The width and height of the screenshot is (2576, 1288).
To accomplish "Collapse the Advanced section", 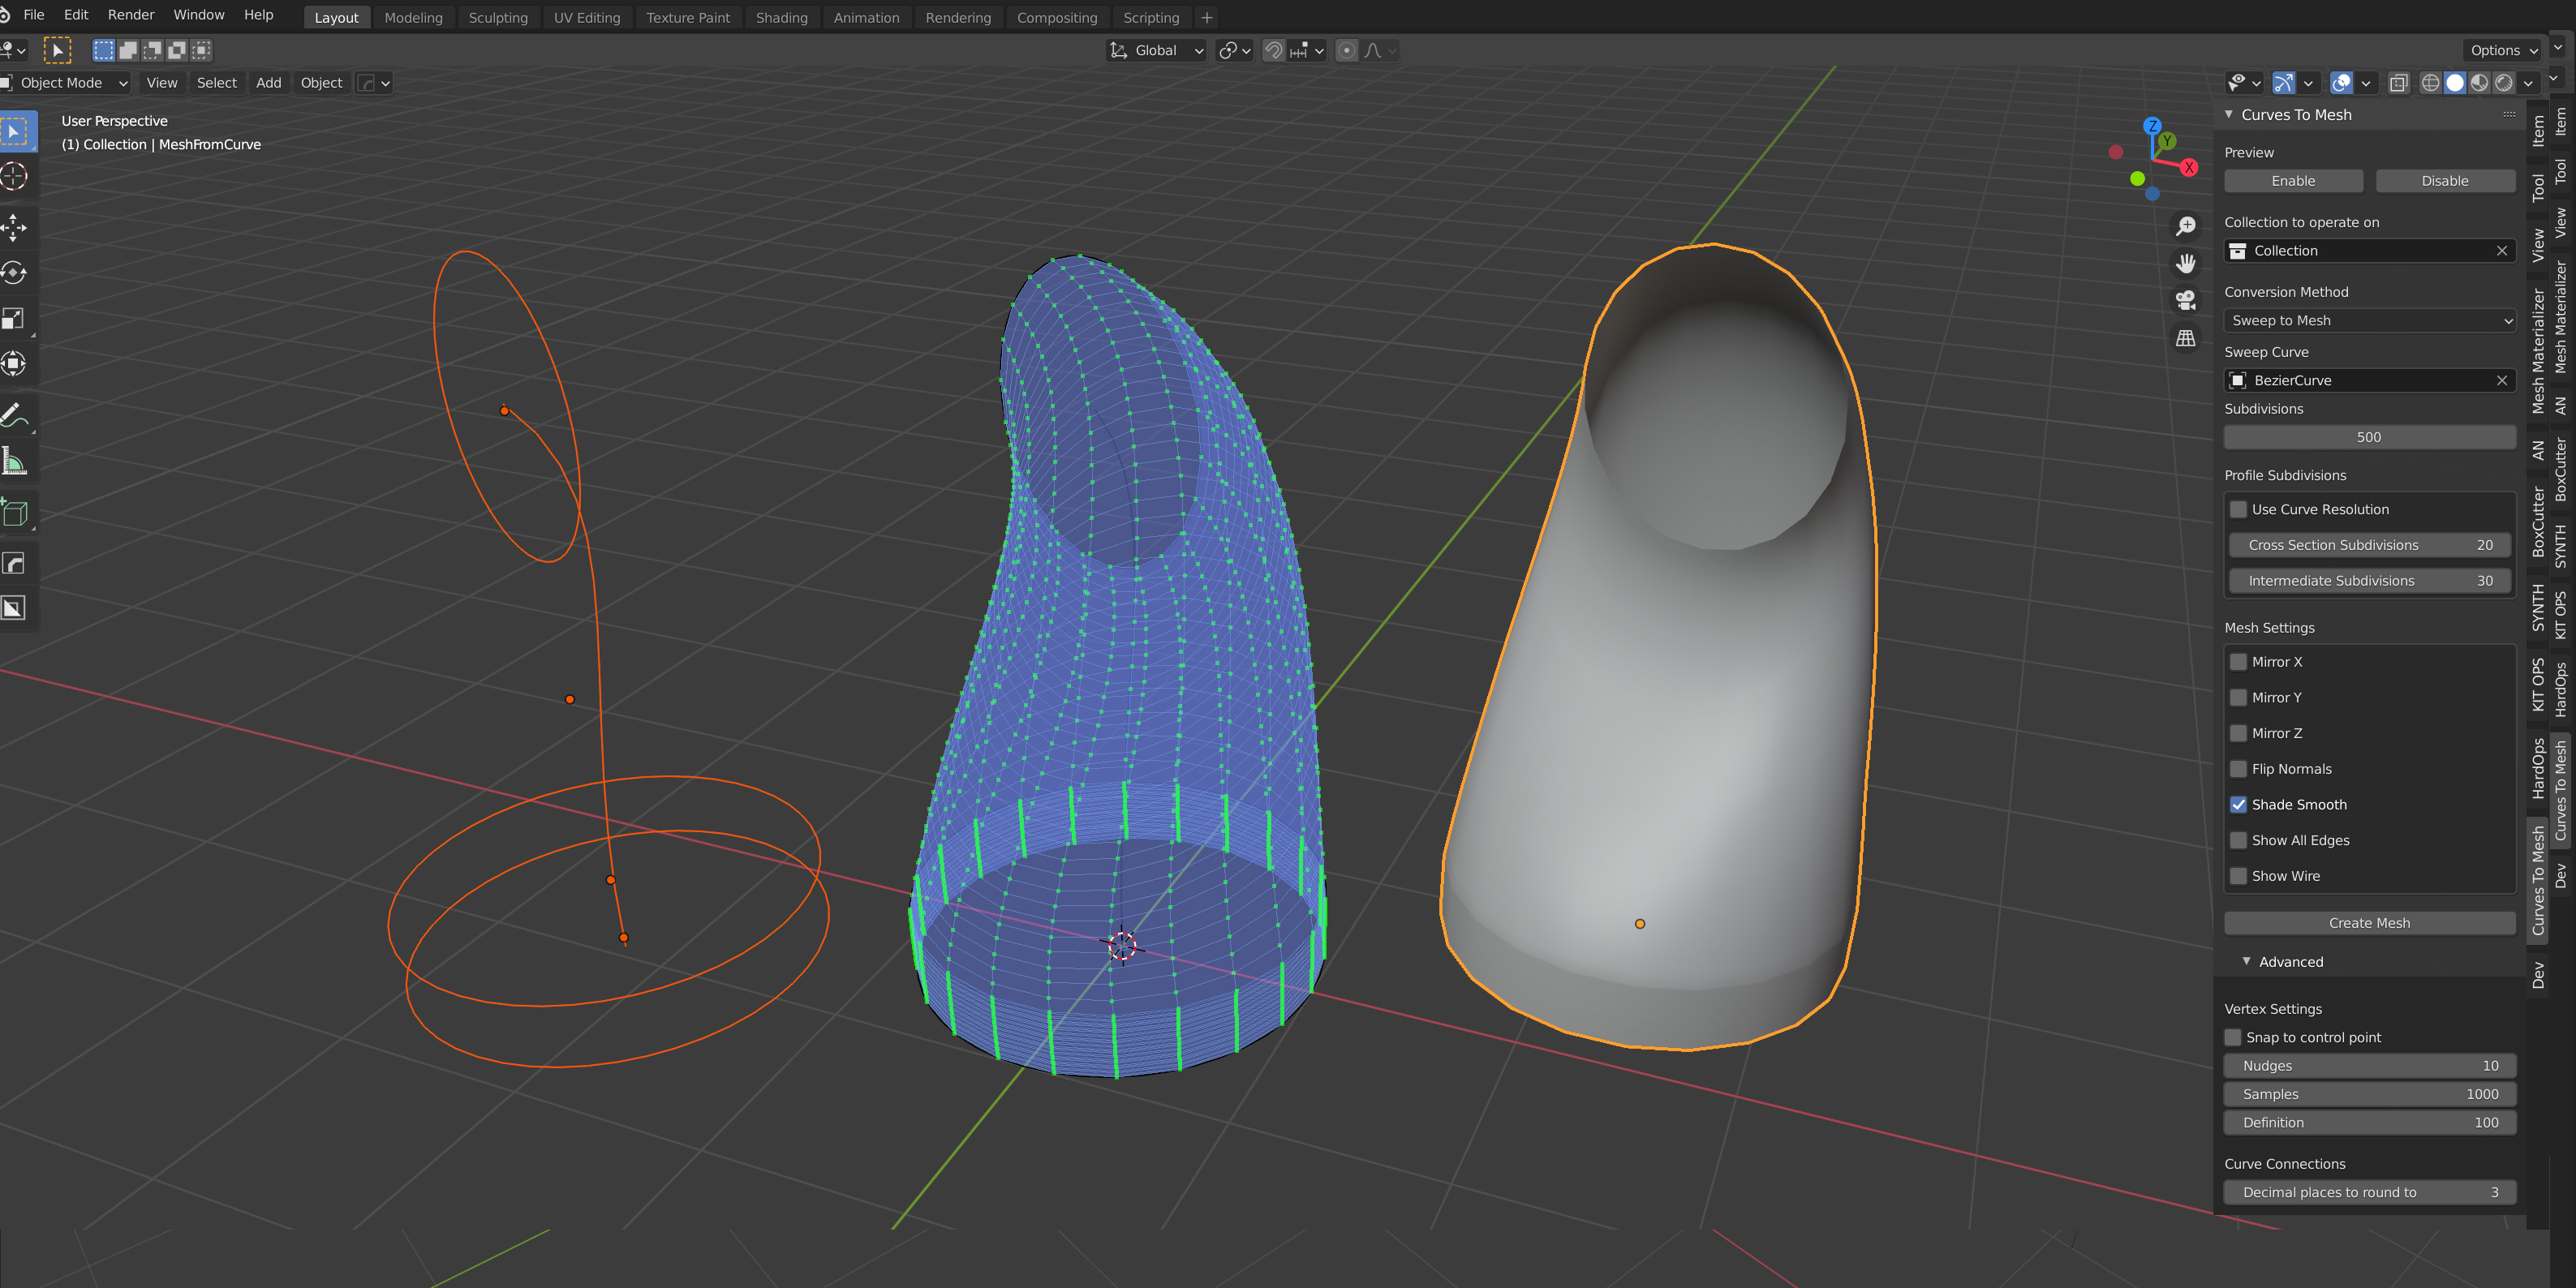I will point(2288,961).
